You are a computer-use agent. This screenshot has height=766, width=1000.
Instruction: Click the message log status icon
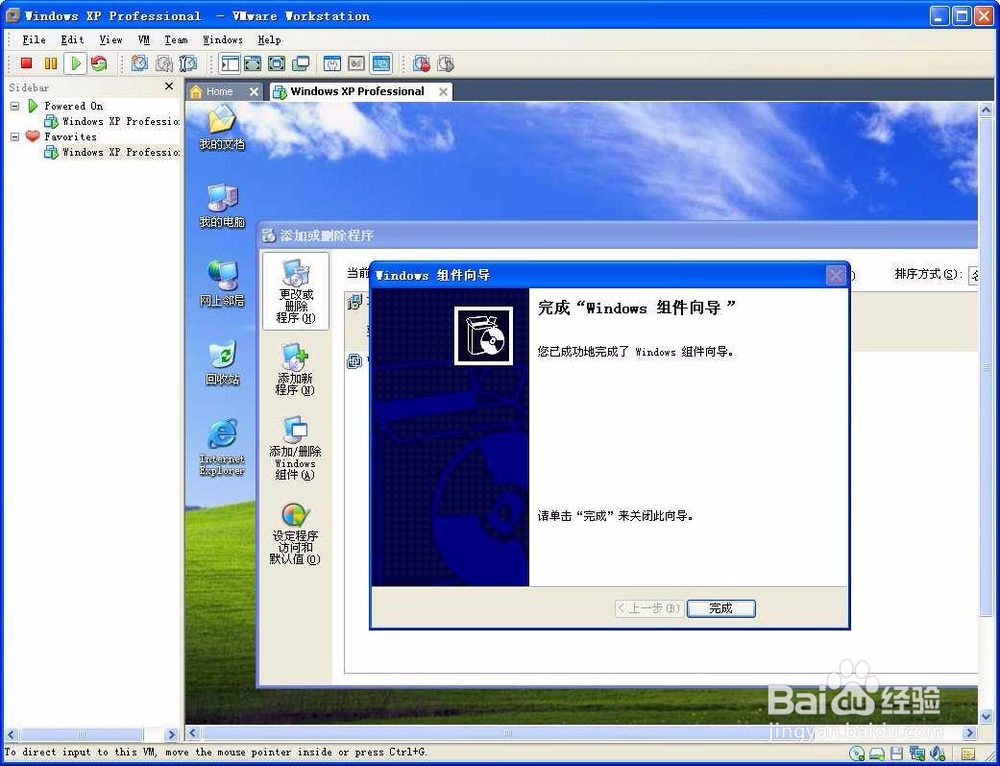[x=969, y=753]
